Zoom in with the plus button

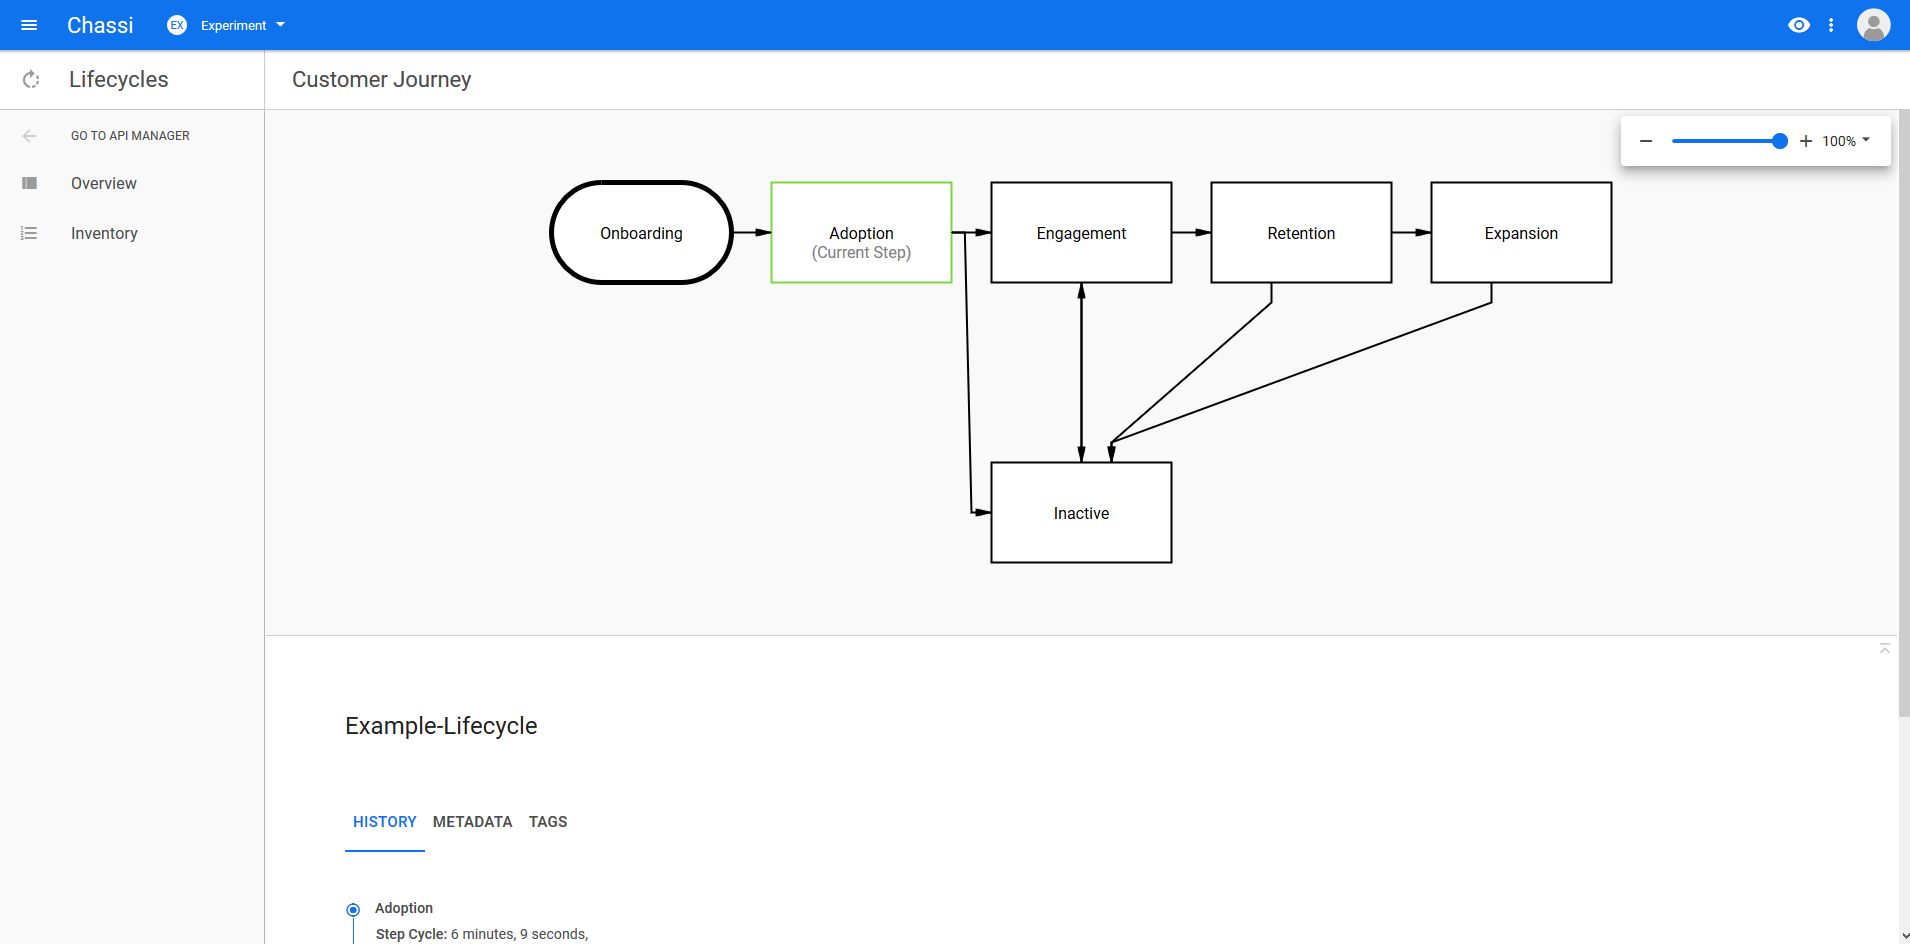[x=1806, y=141]
